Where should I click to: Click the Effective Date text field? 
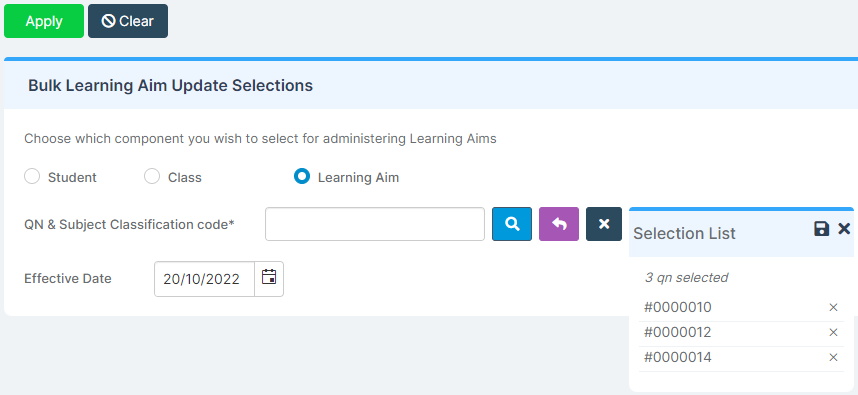205,279
